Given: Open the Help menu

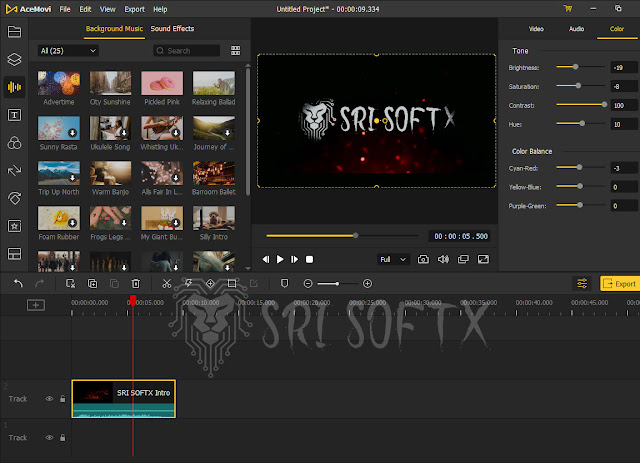Looking at the screenshot, I should [x=160, y=9].
